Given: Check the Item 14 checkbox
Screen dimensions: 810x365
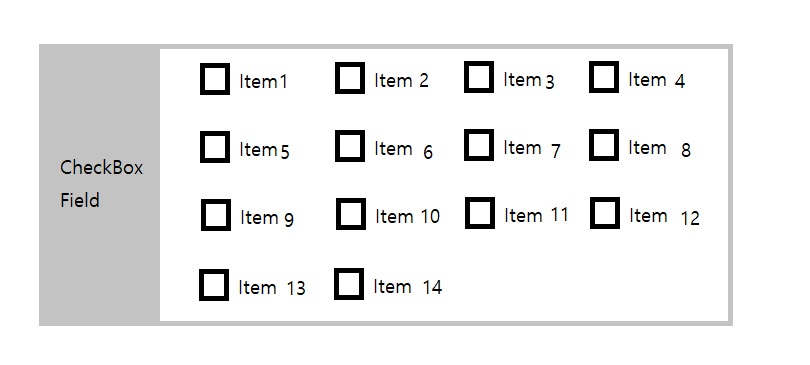Looking at the screenshot, I should [x=349, y=284].
